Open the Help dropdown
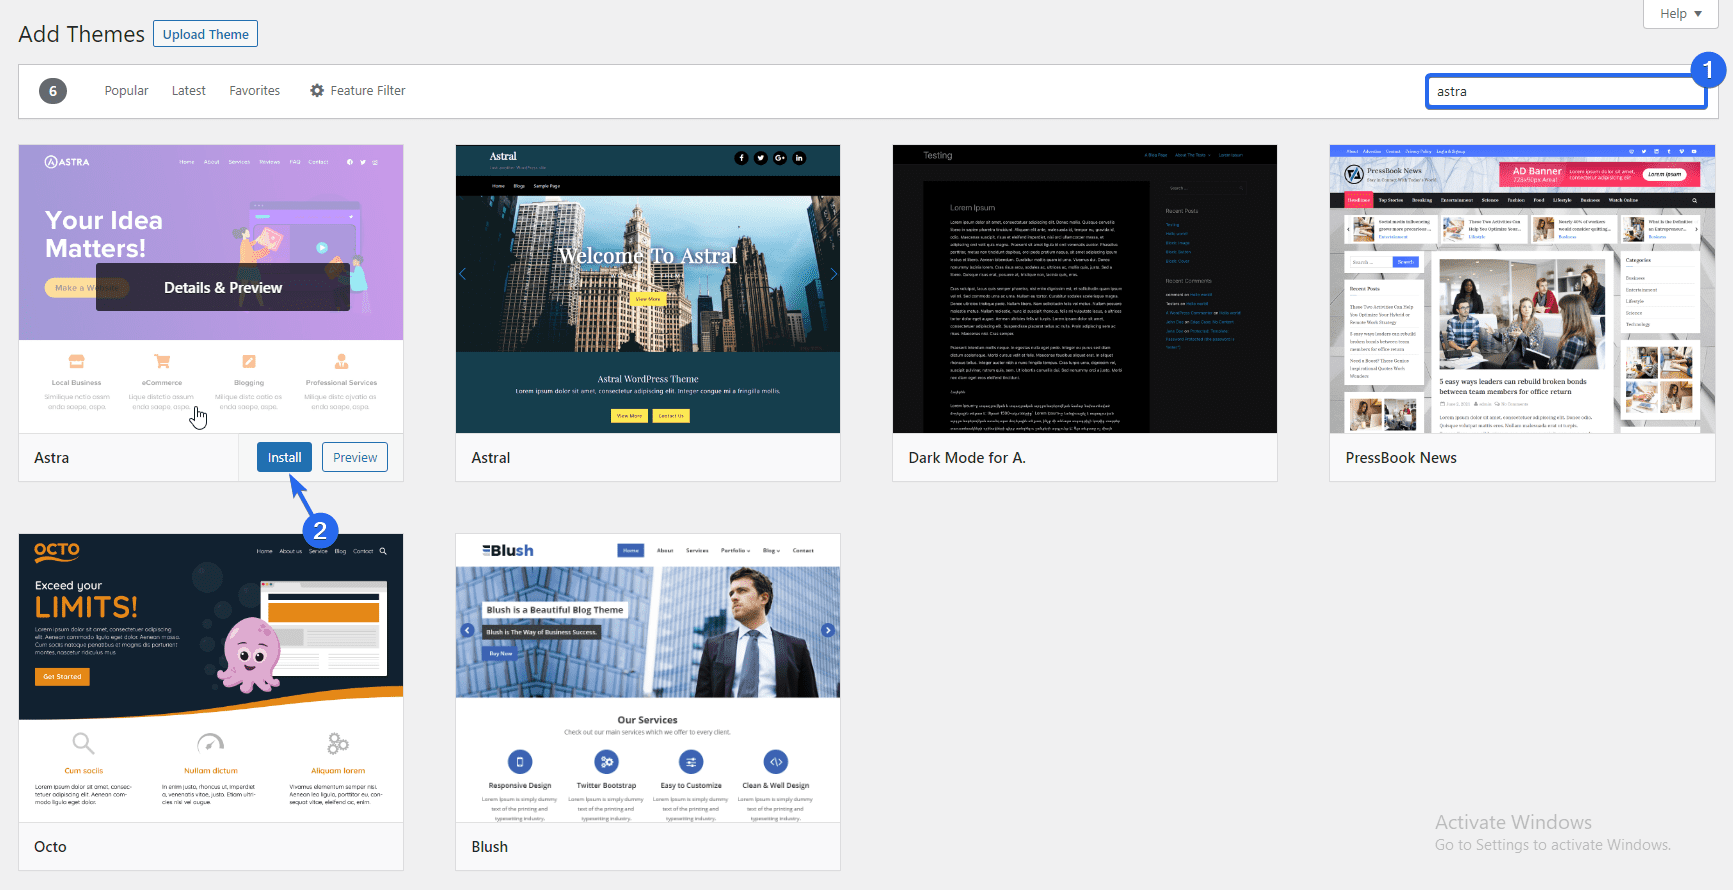 1680,13
